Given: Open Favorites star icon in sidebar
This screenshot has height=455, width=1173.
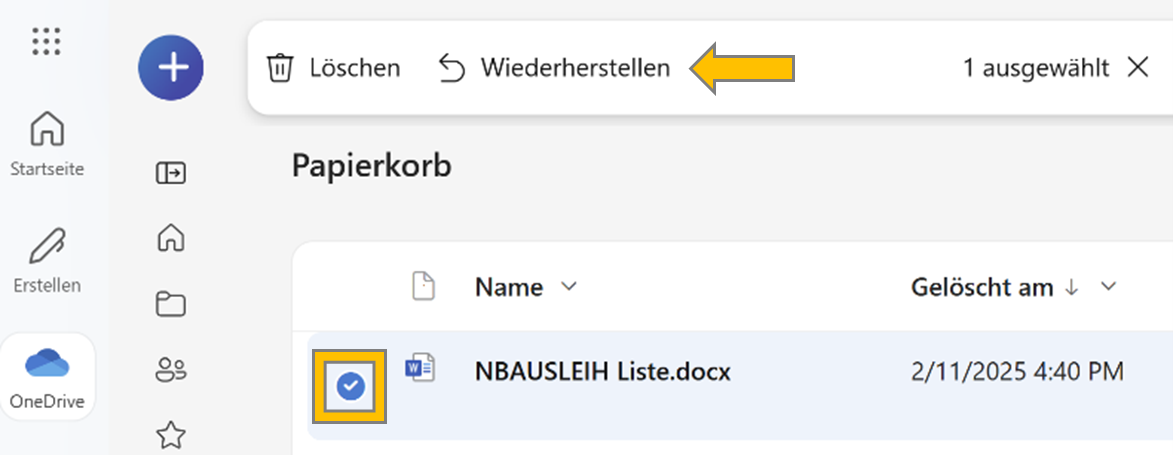Looking at the screenshot, I should click(x=171, y=435).
